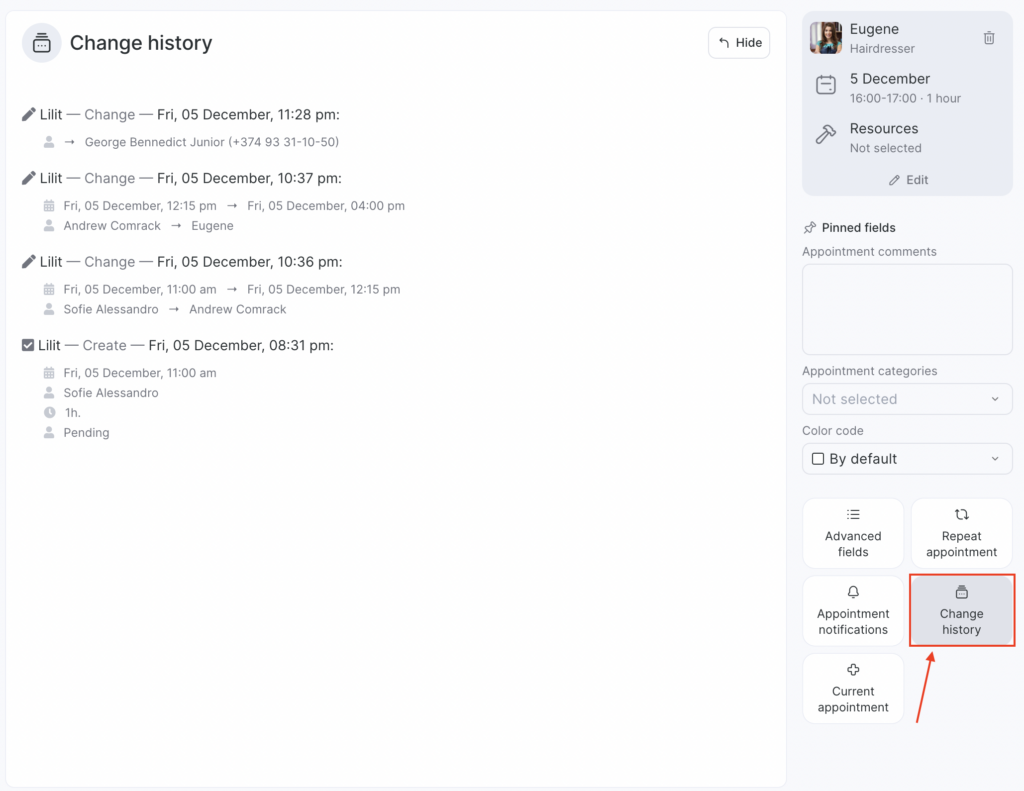Select the Repeat appointment option
1024x791 pixels.
pyautogui.click(x=961, y=534)
